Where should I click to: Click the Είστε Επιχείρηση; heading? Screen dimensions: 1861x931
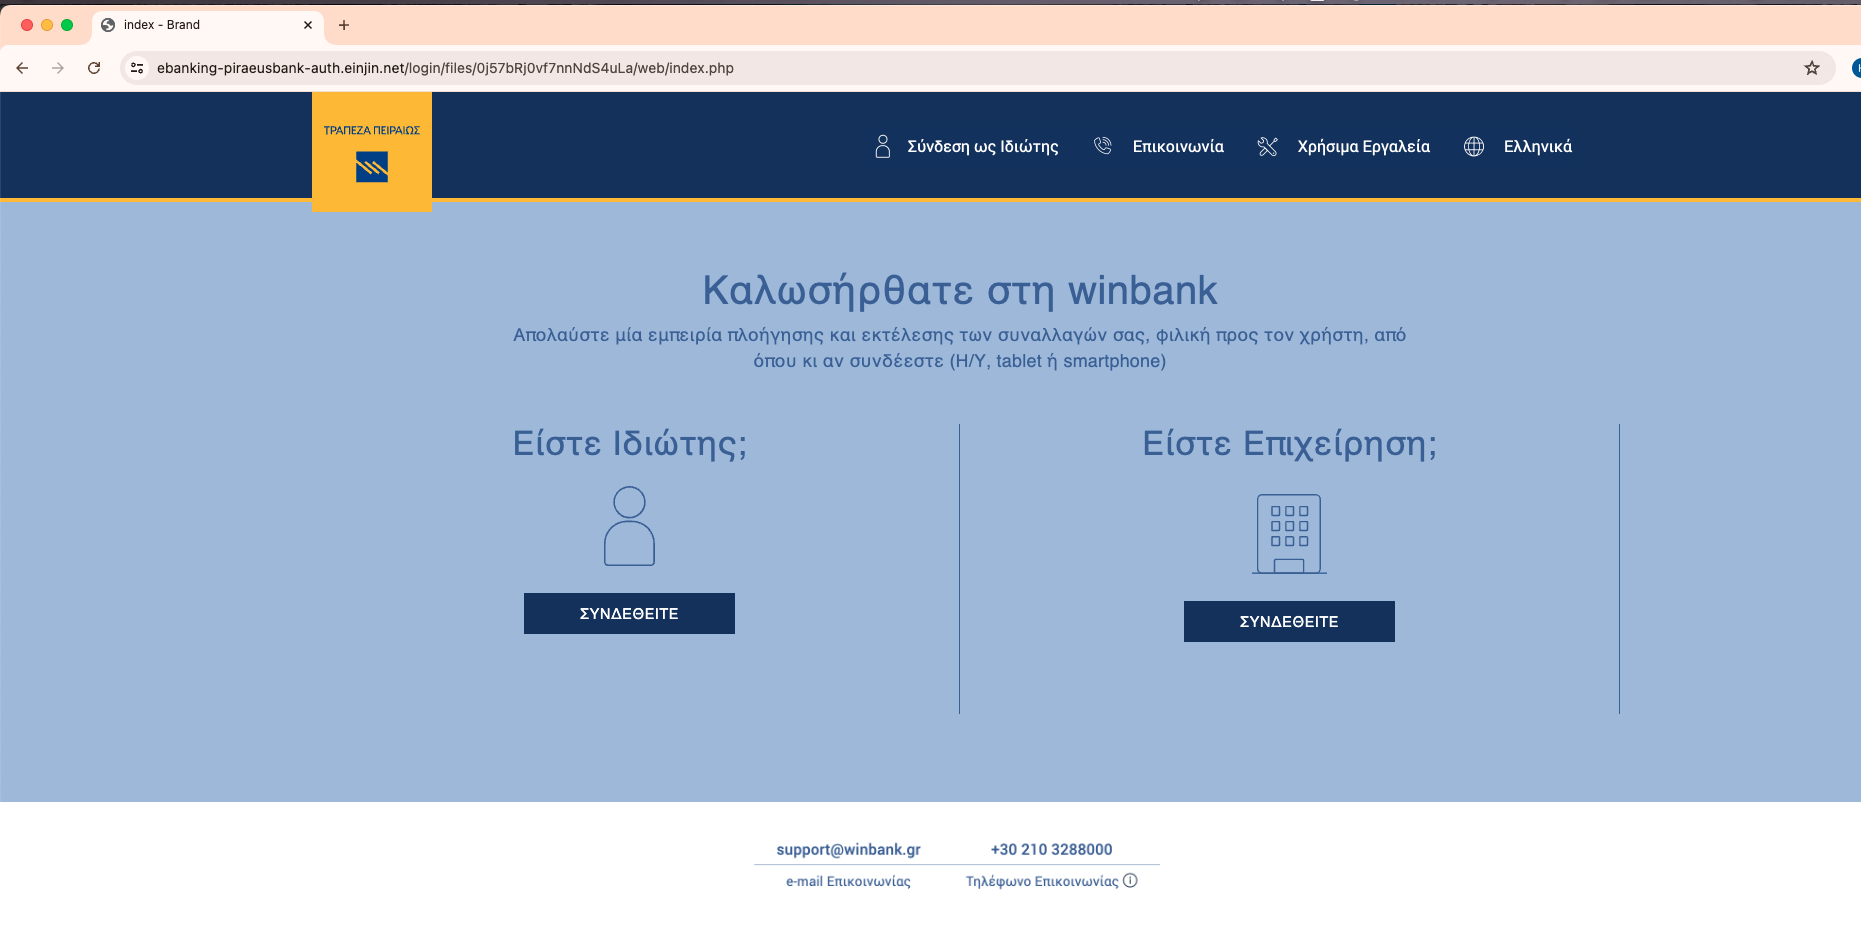coord(1289,443)
